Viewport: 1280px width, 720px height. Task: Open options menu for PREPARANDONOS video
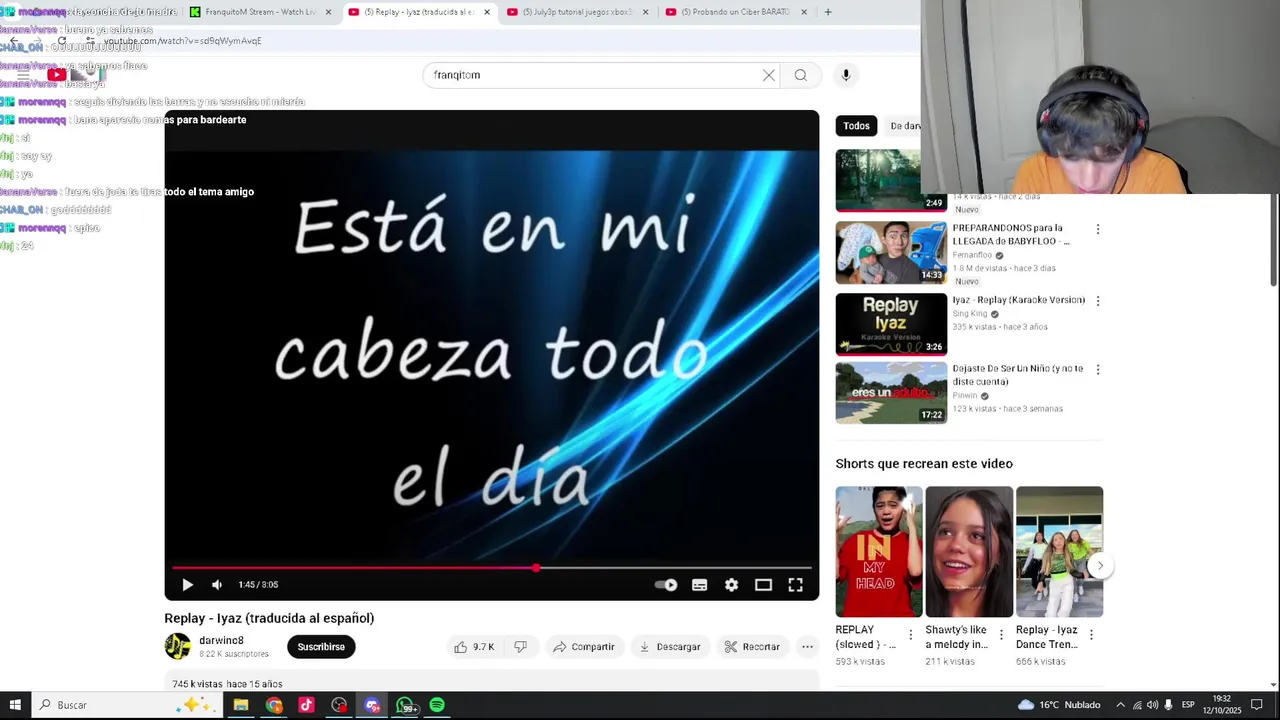[1098, 229]
